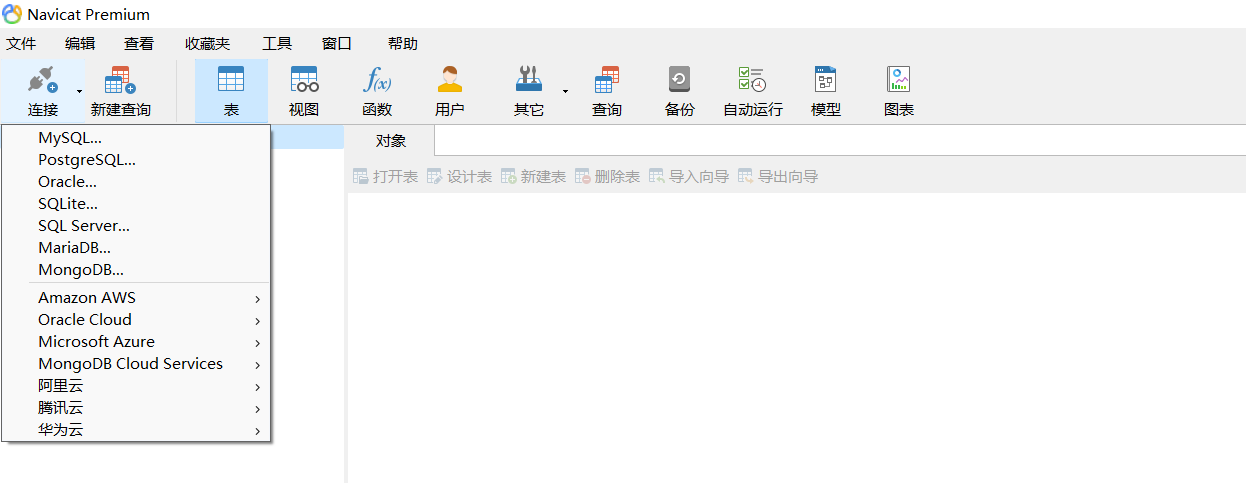Click the 打开表 (Open Table) button
This screenshot has height=483, width=1246.
(x=386, y=177)
